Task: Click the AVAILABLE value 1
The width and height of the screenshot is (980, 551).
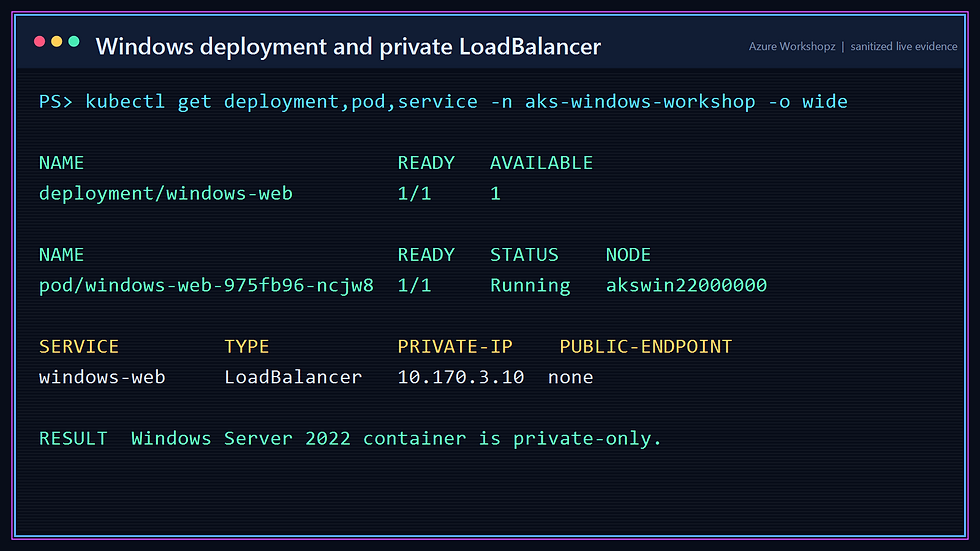Action: [x=496, y=194]
